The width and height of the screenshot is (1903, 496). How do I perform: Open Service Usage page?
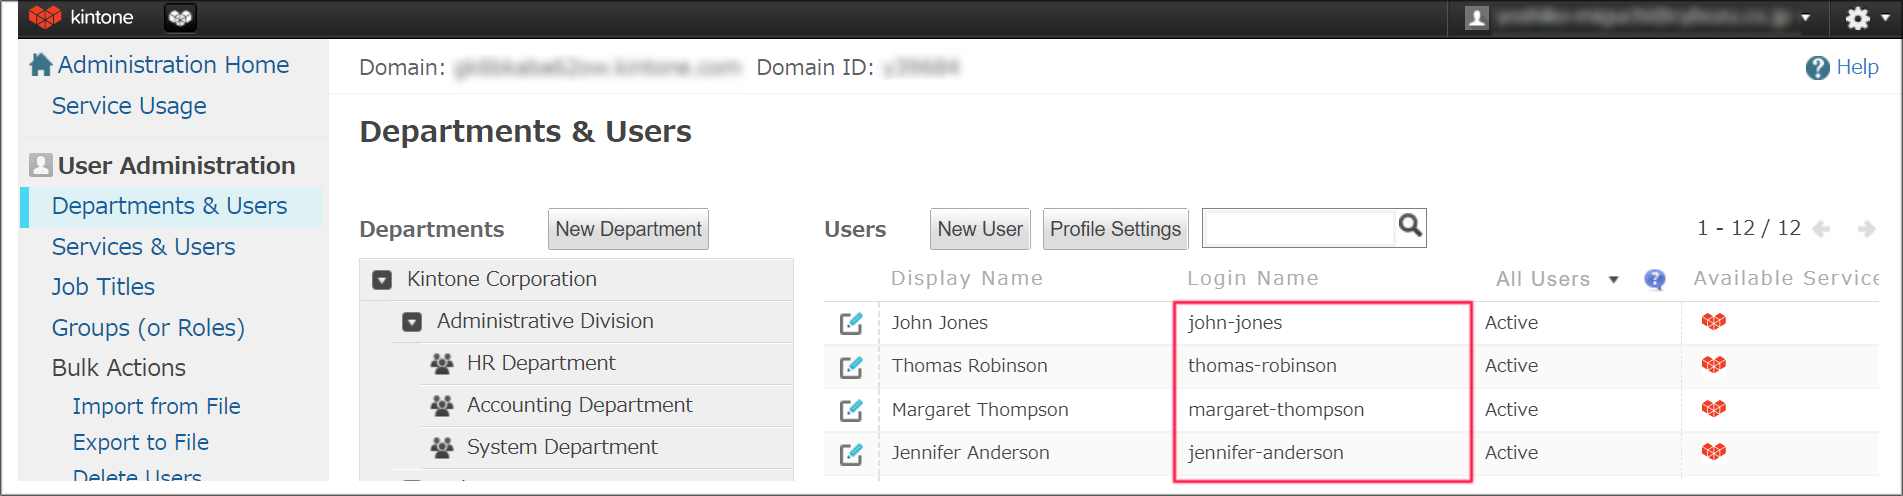point(129,106)
